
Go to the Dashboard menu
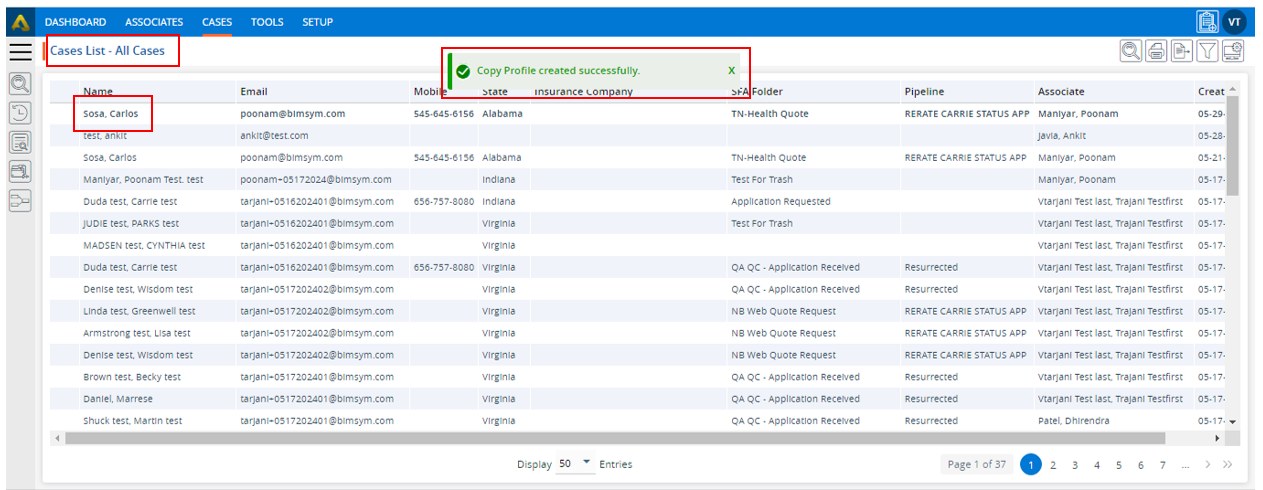coord(75,22)
